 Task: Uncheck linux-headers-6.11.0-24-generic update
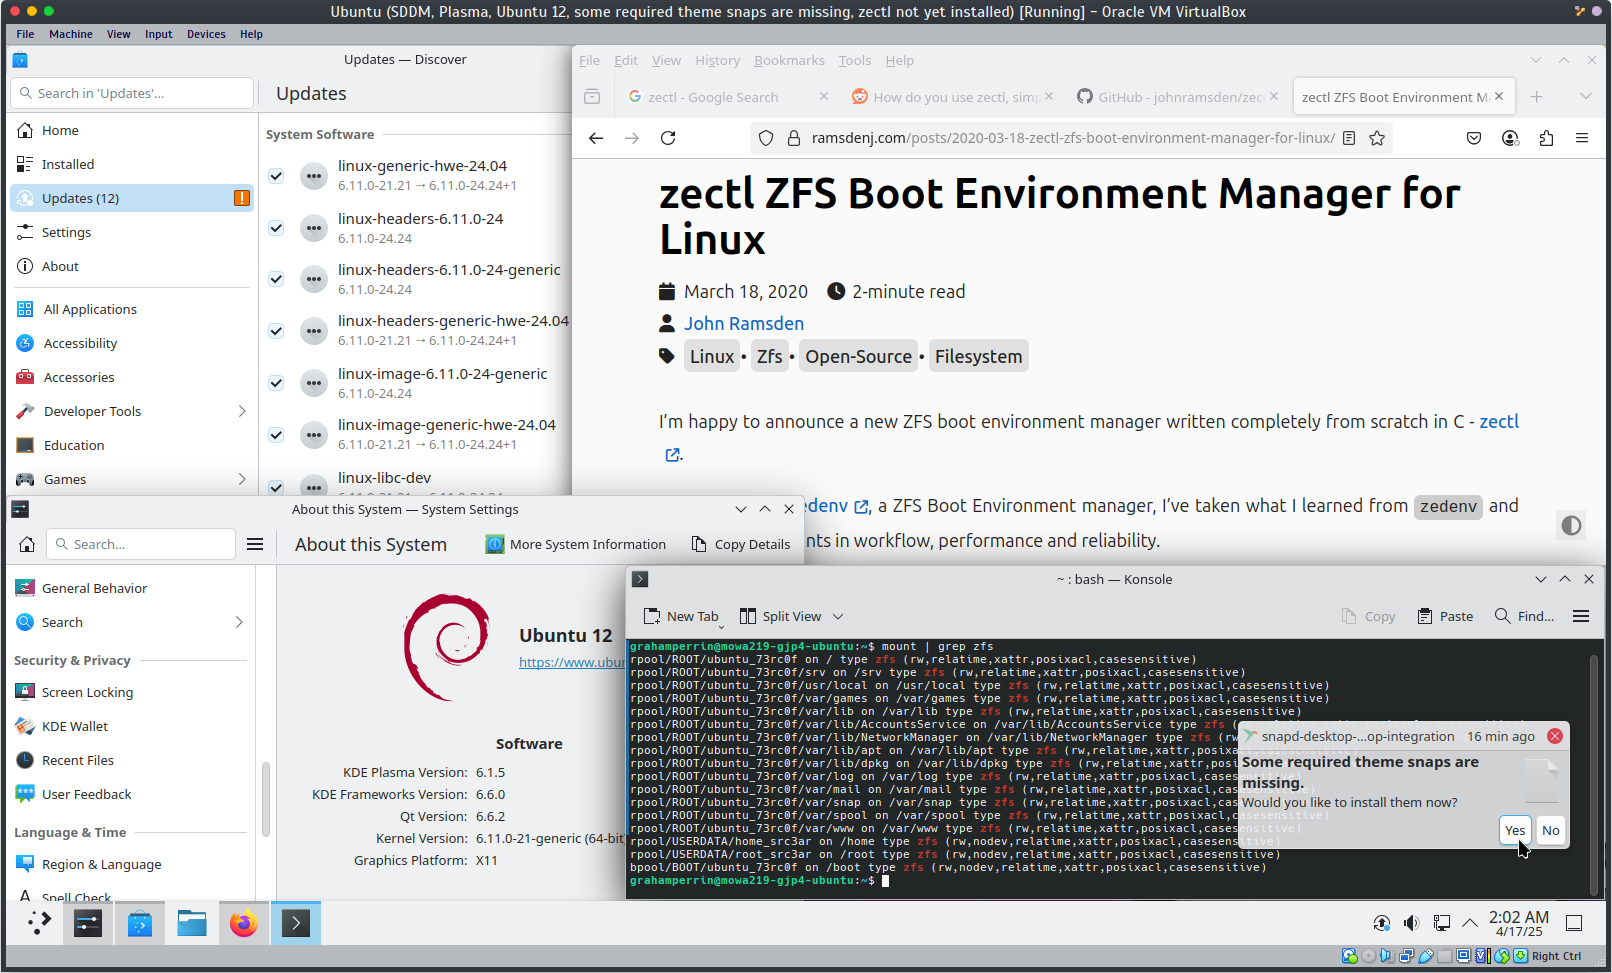(x=276, y=279)
